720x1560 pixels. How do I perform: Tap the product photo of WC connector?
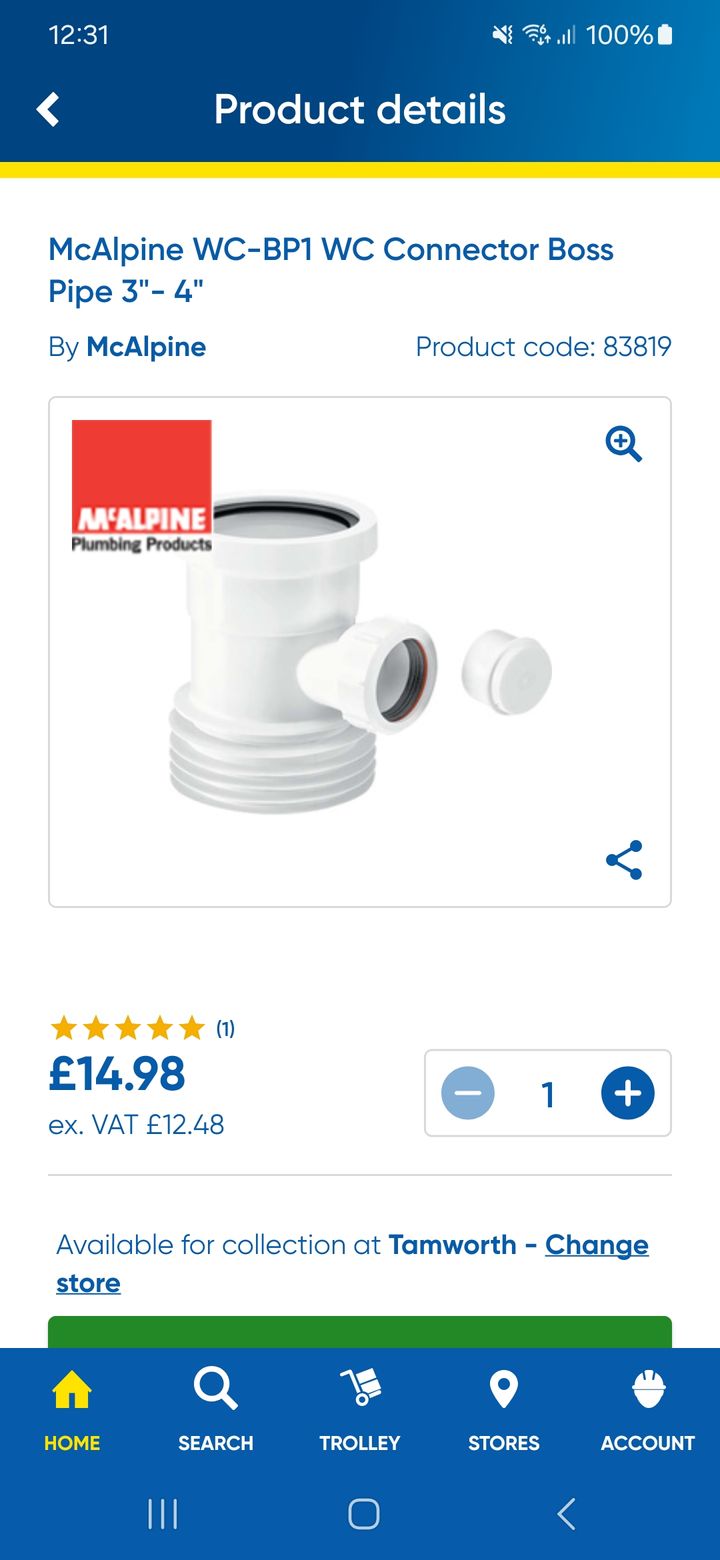[x=360, y=651]
